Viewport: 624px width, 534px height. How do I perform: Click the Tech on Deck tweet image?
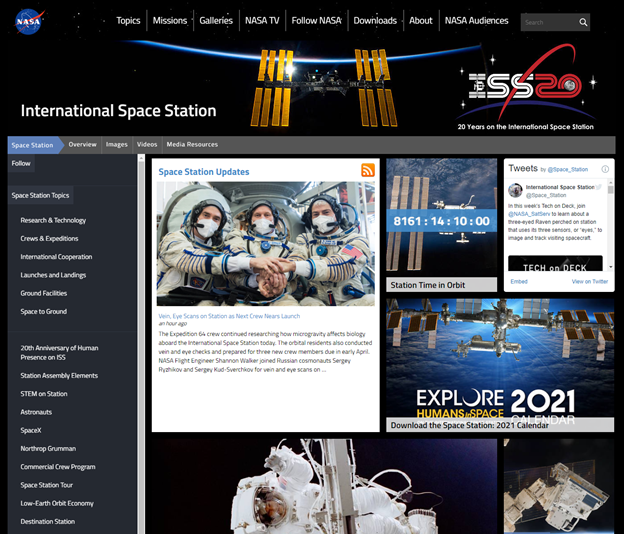[x=555, y=263]
